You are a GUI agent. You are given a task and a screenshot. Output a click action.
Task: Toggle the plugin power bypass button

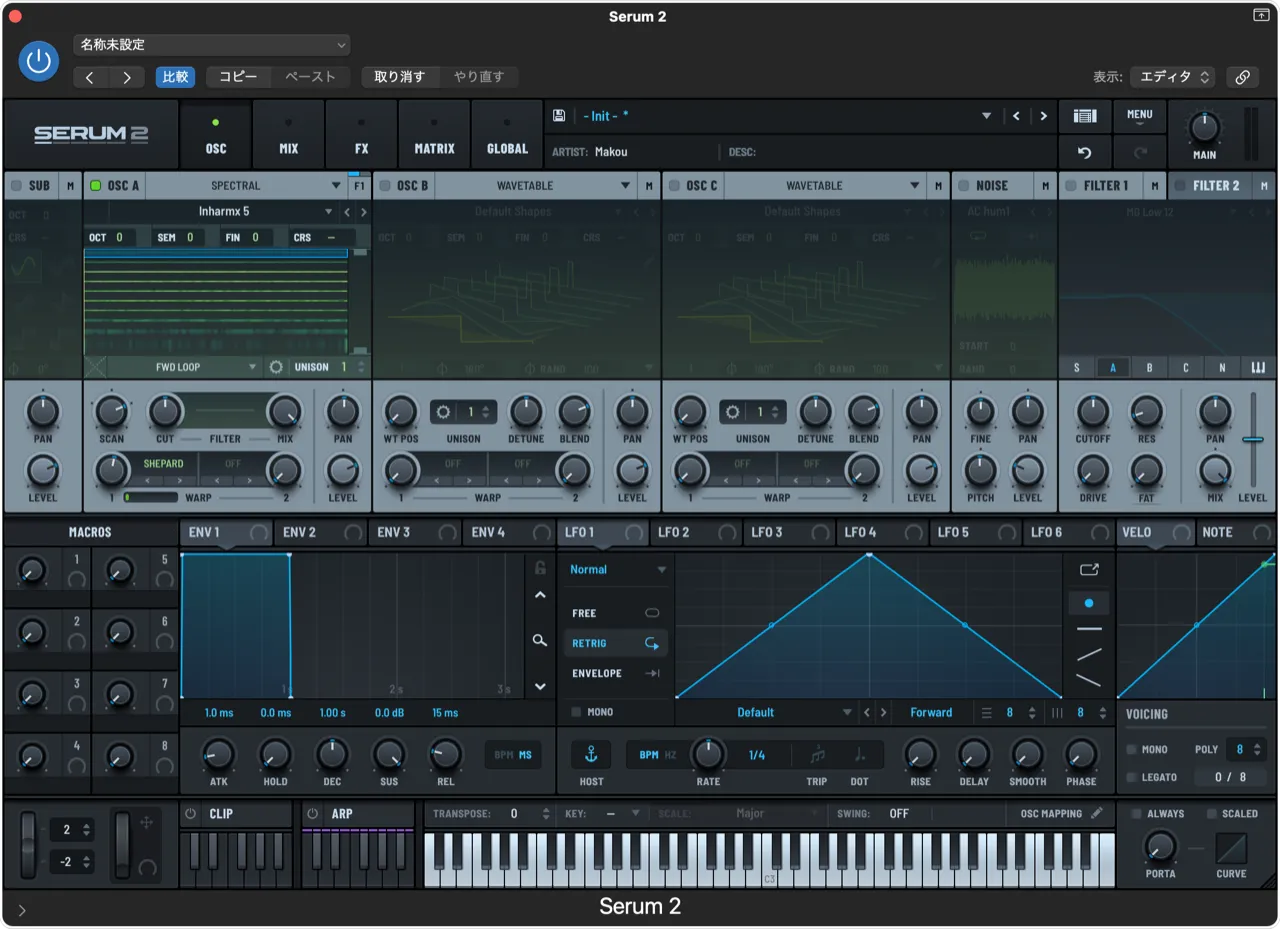[x=38, y=62]
